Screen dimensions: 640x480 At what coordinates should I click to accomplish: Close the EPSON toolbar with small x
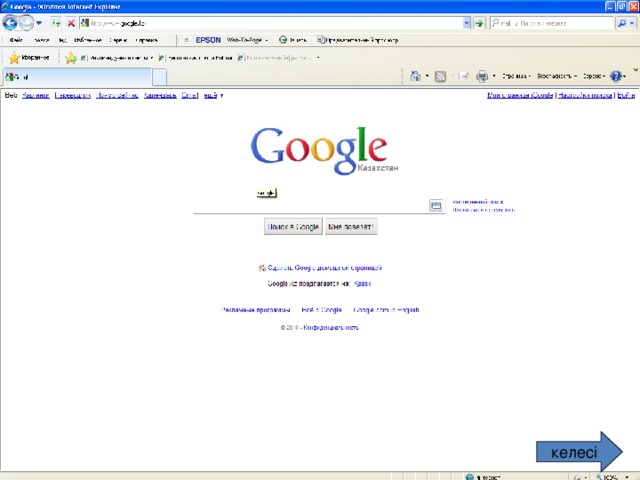(x=186, y=40)
